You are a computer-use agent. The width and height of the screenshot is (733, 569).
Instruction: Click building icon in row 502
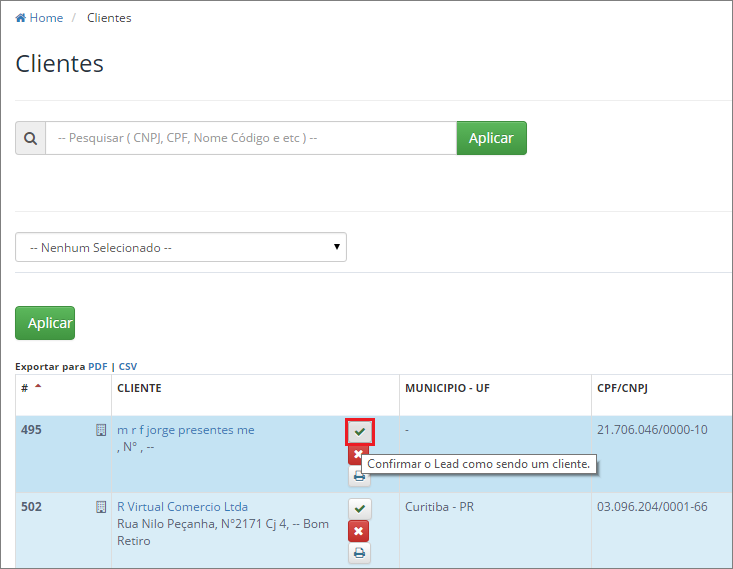tap(101, 507)
